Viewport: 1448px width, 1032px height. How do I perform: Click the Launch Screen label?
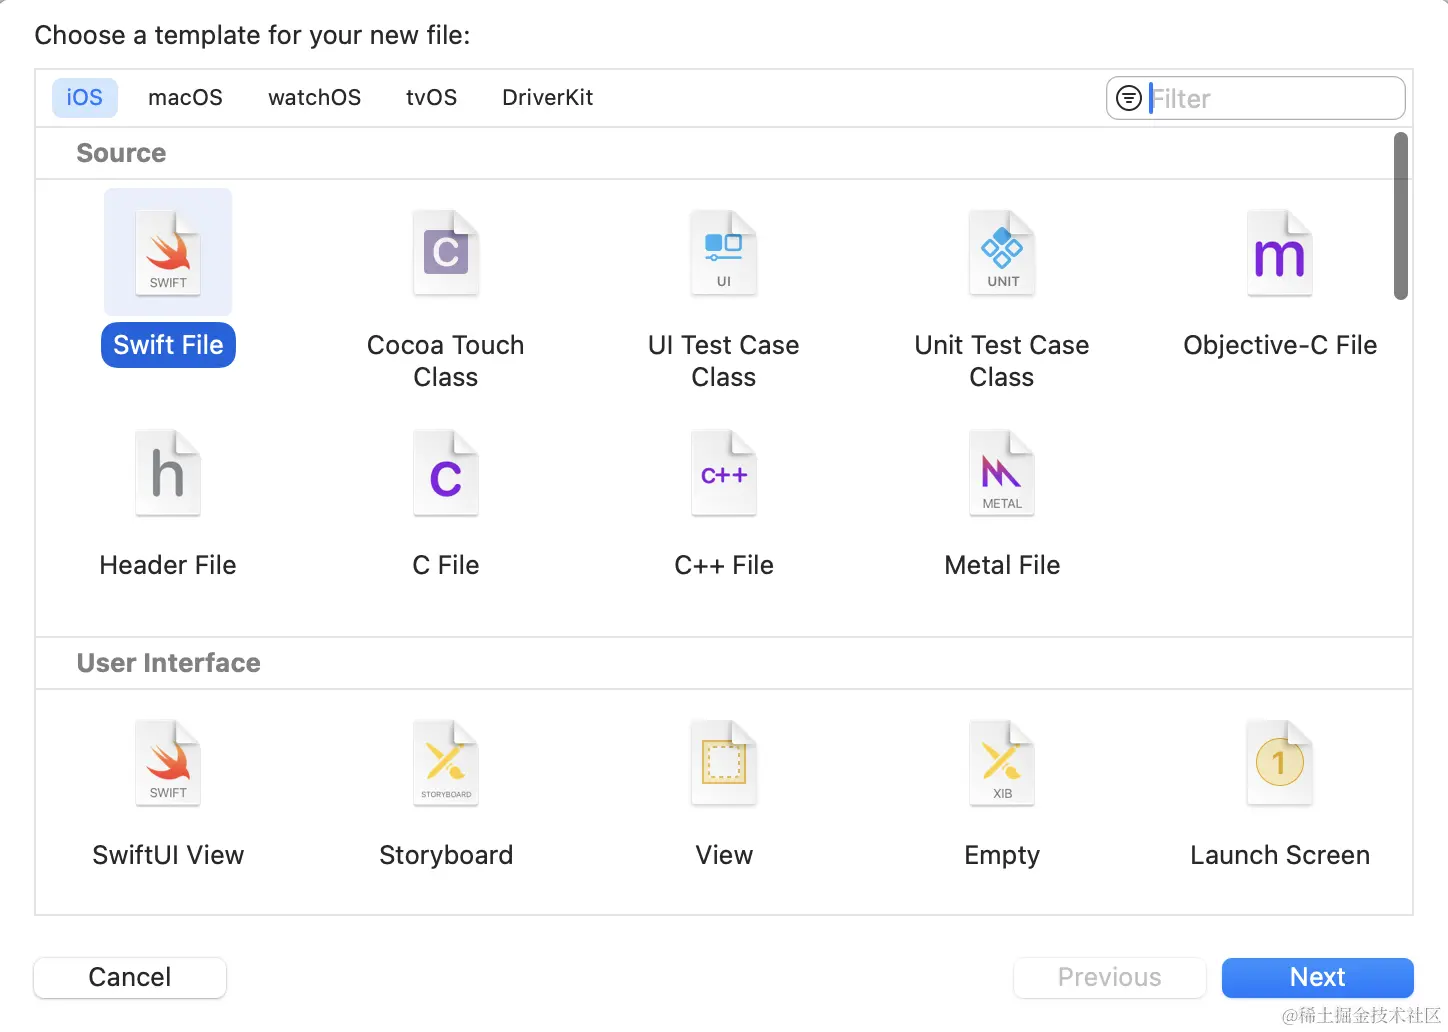click(1280, 855)
